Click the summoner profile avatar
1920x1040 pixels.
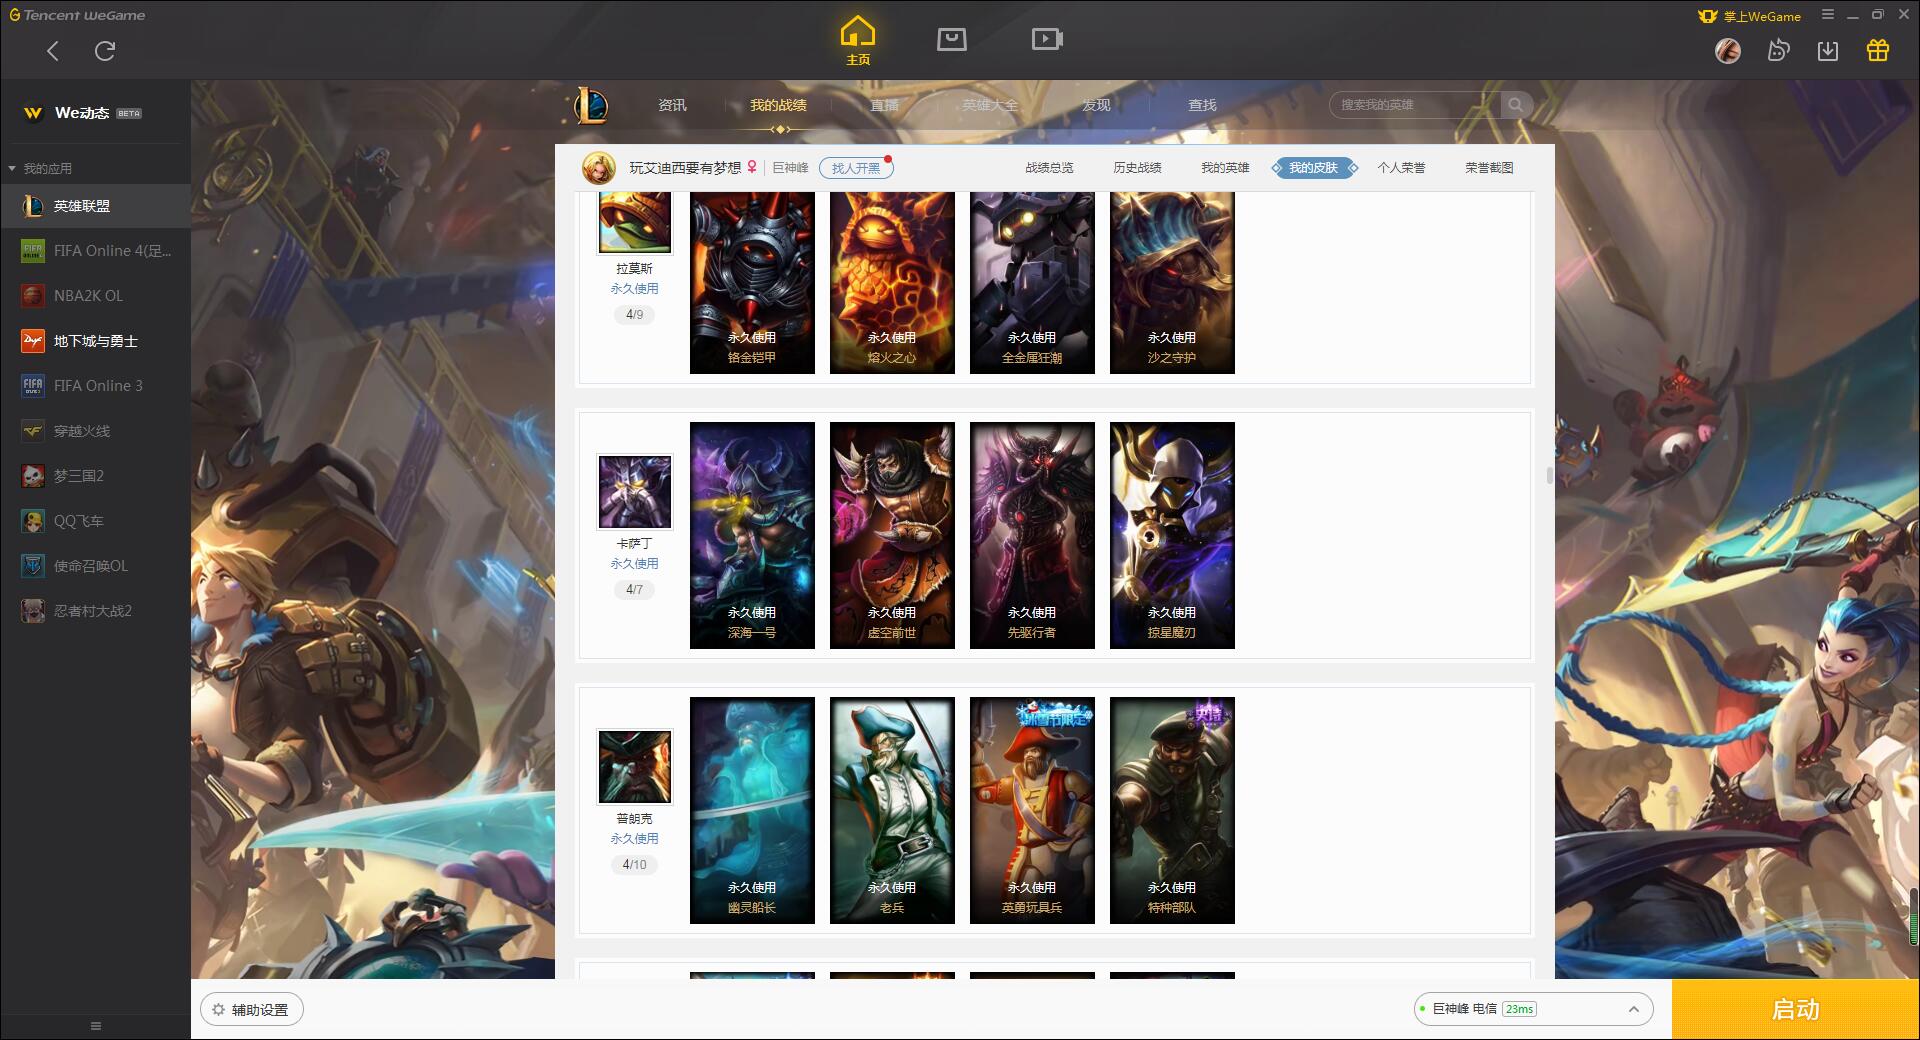[599, 168]
